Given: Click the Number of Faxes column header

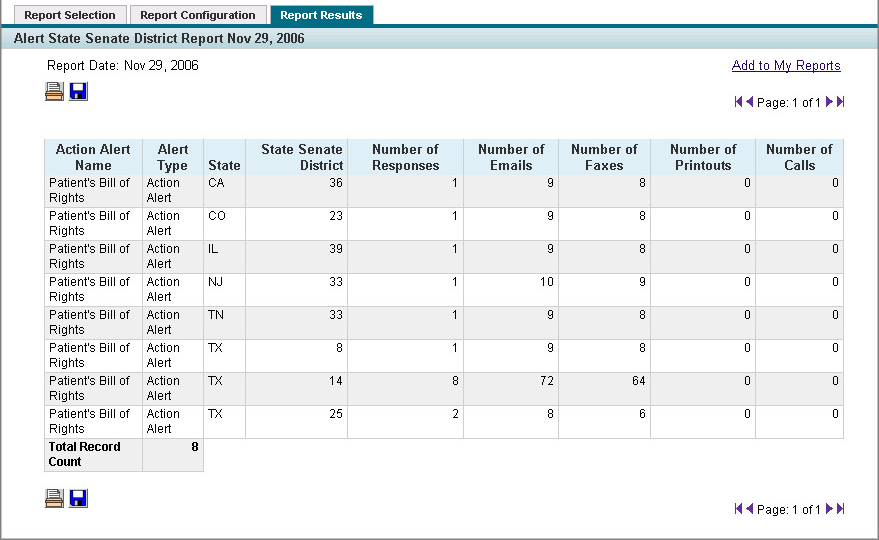Looking at the screenshot, I should (604, 158).
